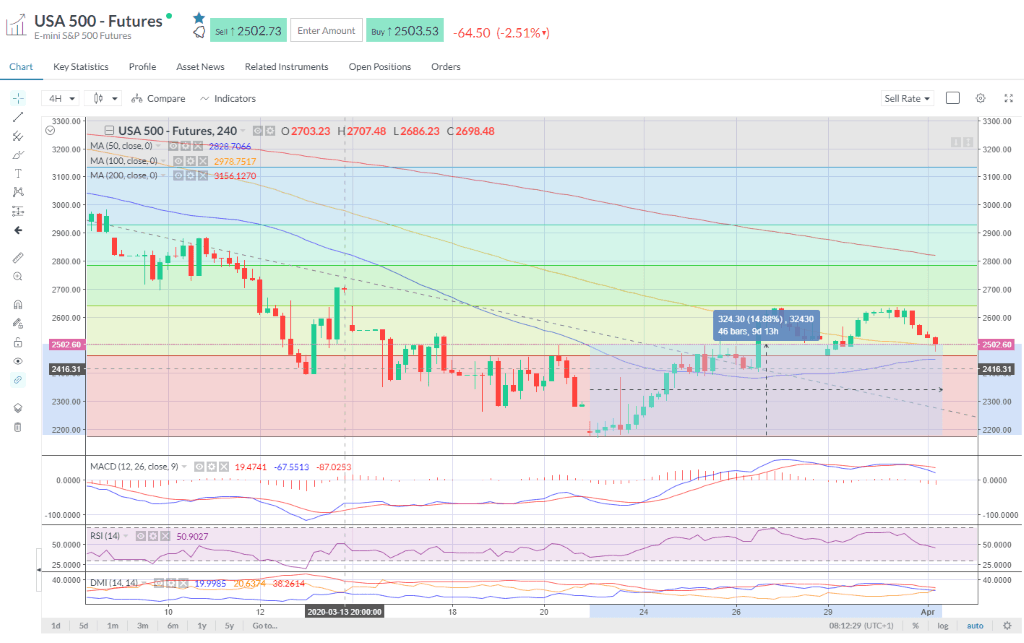Select the text annotation tool
Screen dimensions: 1024x643
tap(18, 174)
